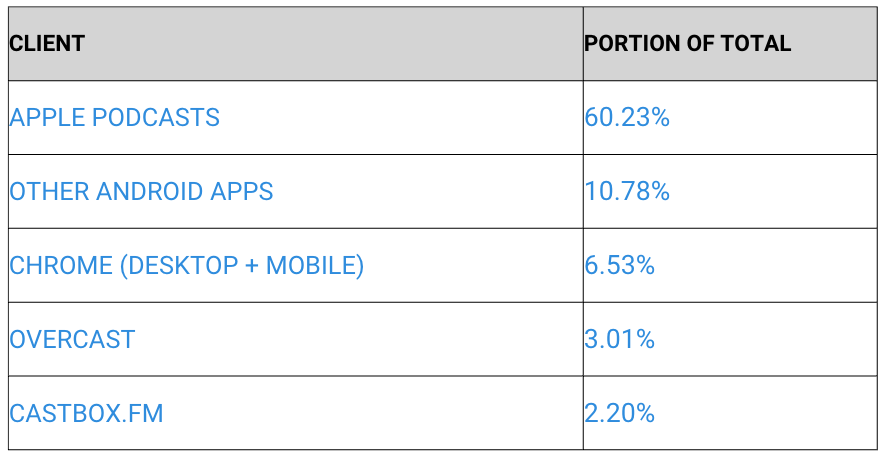The width and height of the screenshot is (887, 457).
Task: Open the Chrome (Desktop + Mobile) link
Action: (186, 266)
